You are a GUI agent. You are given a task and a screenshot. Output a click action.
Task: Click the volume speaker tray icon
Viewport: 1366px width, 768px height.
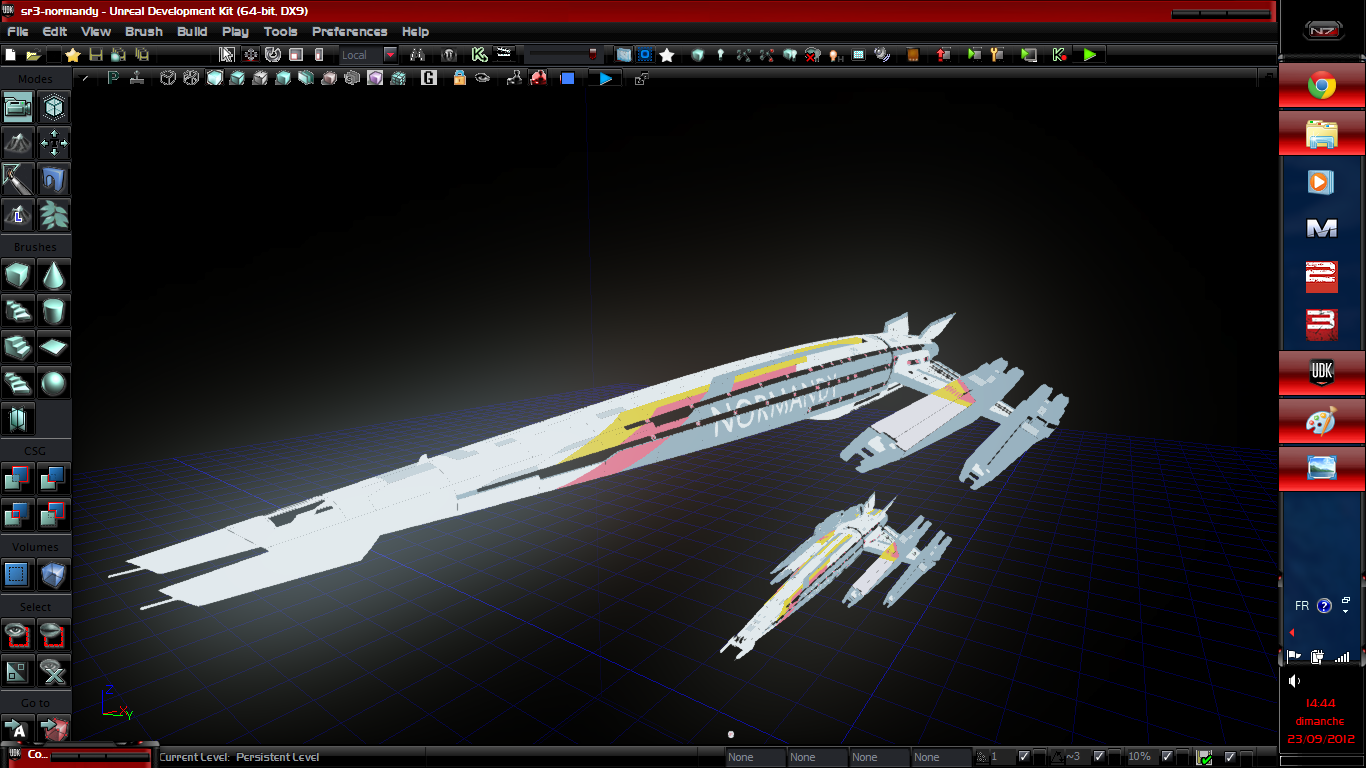tap(1294, 681)
